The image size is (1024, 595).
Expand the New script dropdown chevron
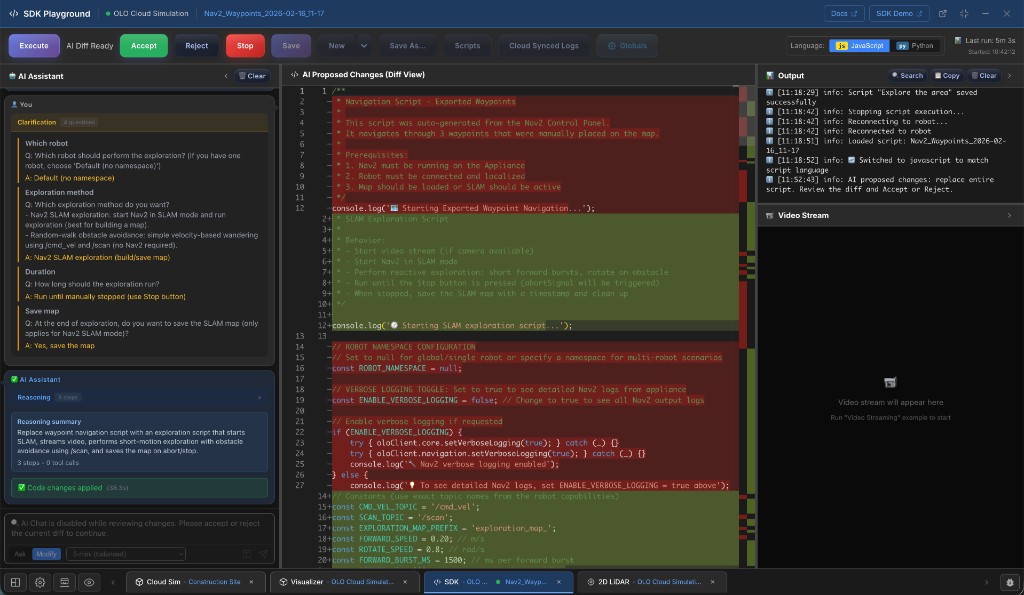click(365, 45)
